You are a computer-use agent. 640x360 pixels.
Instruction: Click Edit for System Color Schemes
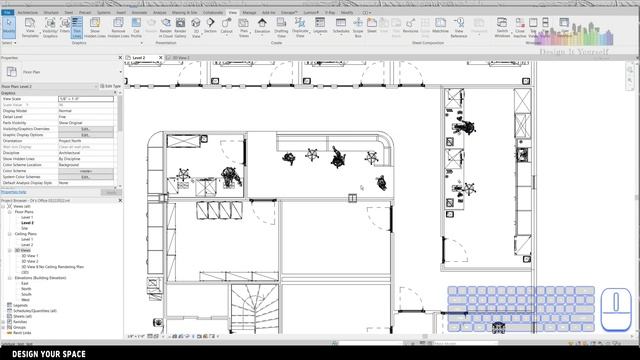click(x=86, y=177)
